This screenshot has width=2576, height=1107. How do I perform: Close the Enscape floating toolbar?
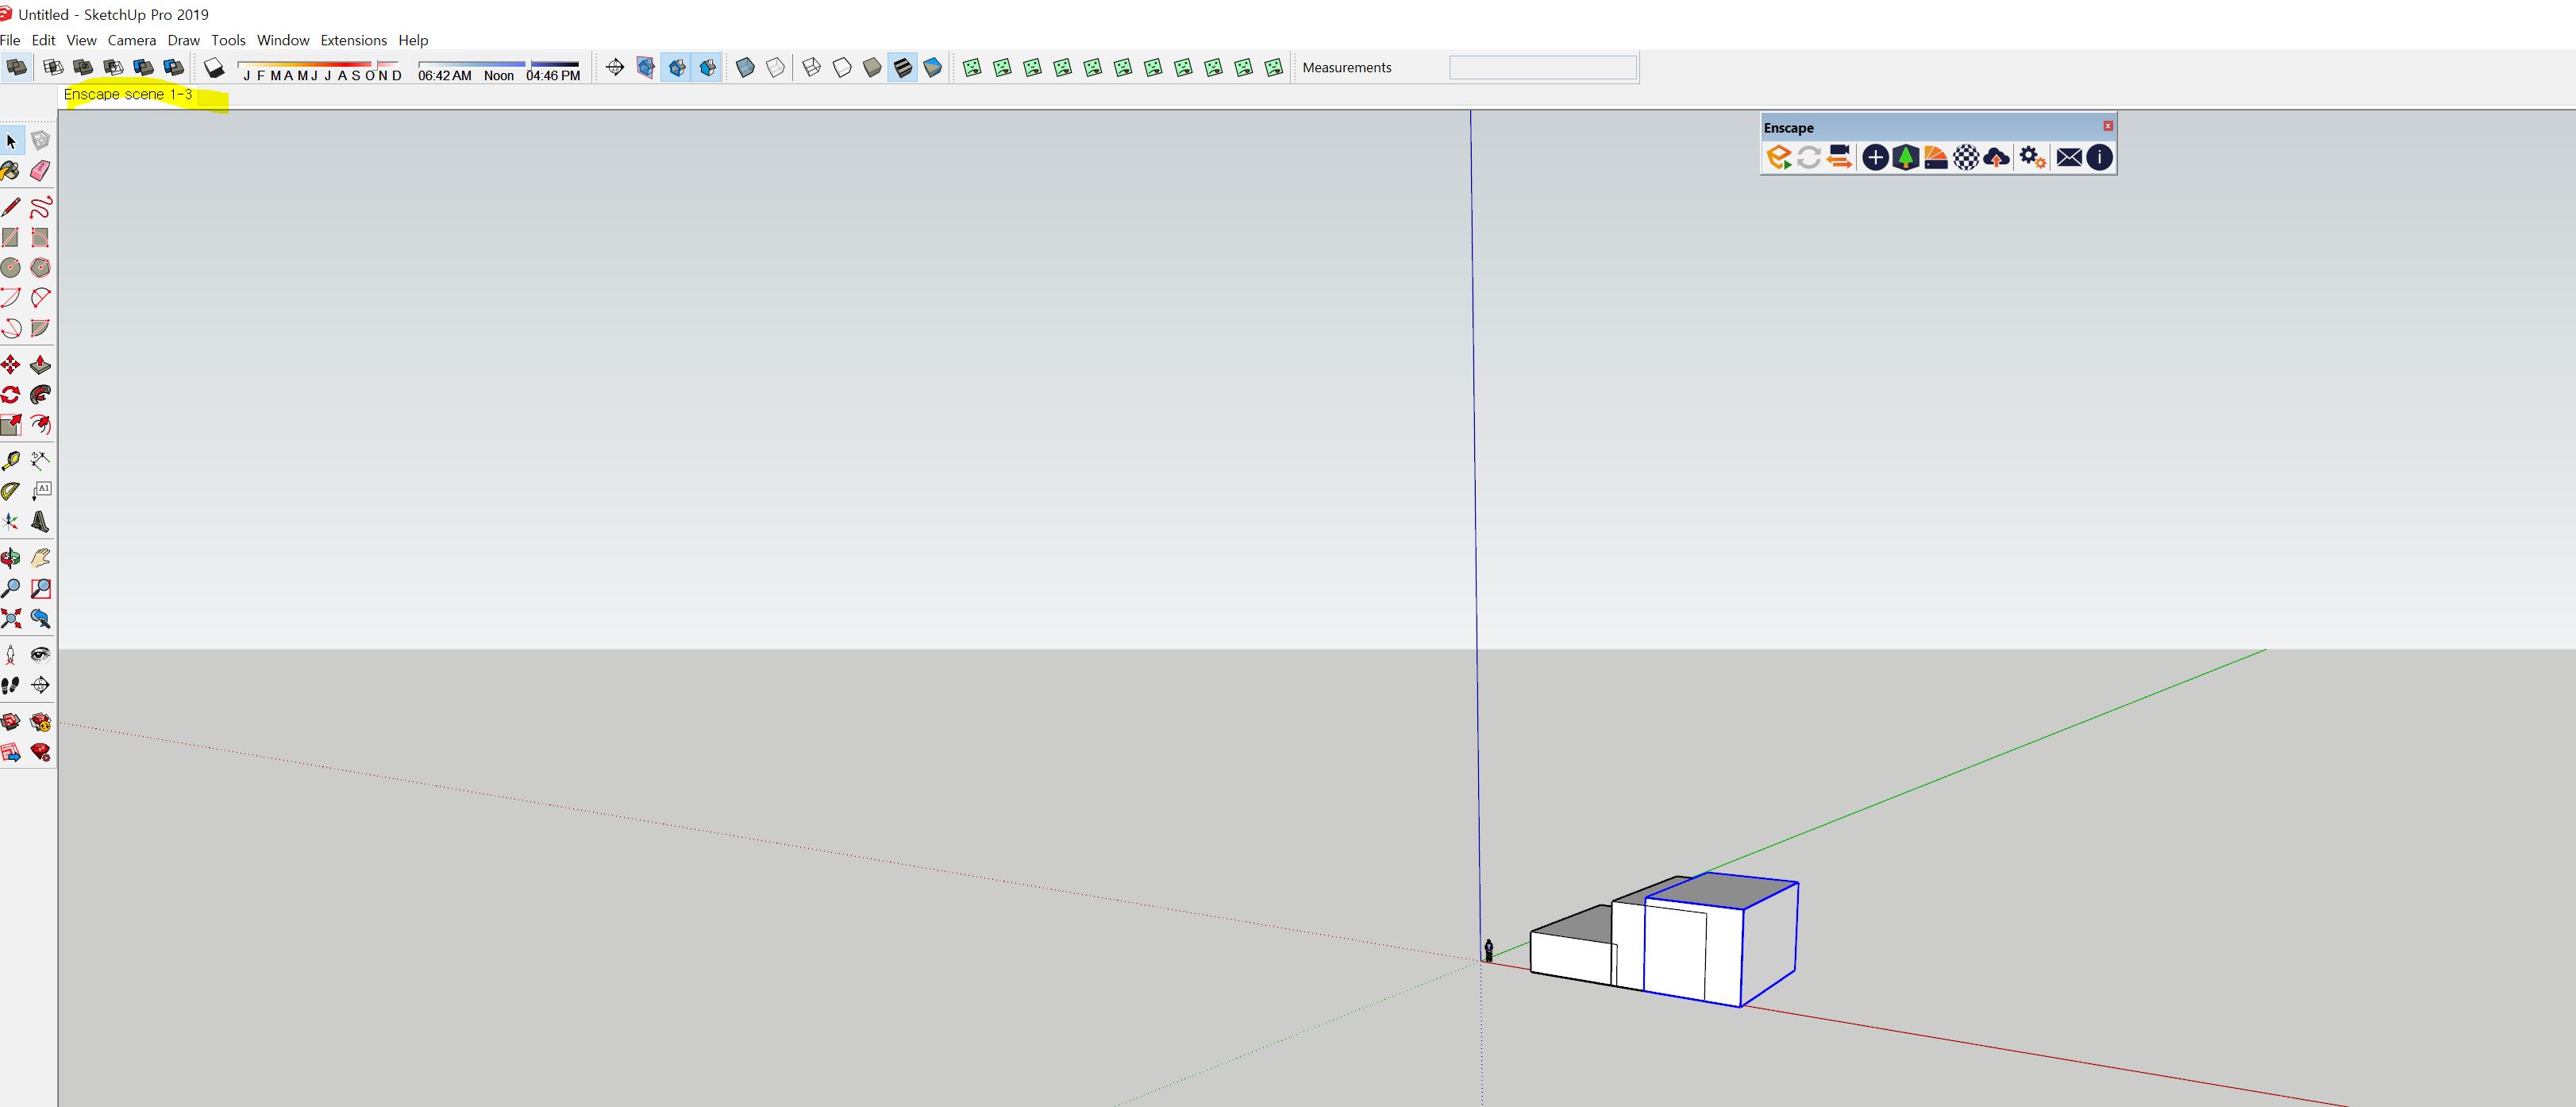click(2108, 126)
